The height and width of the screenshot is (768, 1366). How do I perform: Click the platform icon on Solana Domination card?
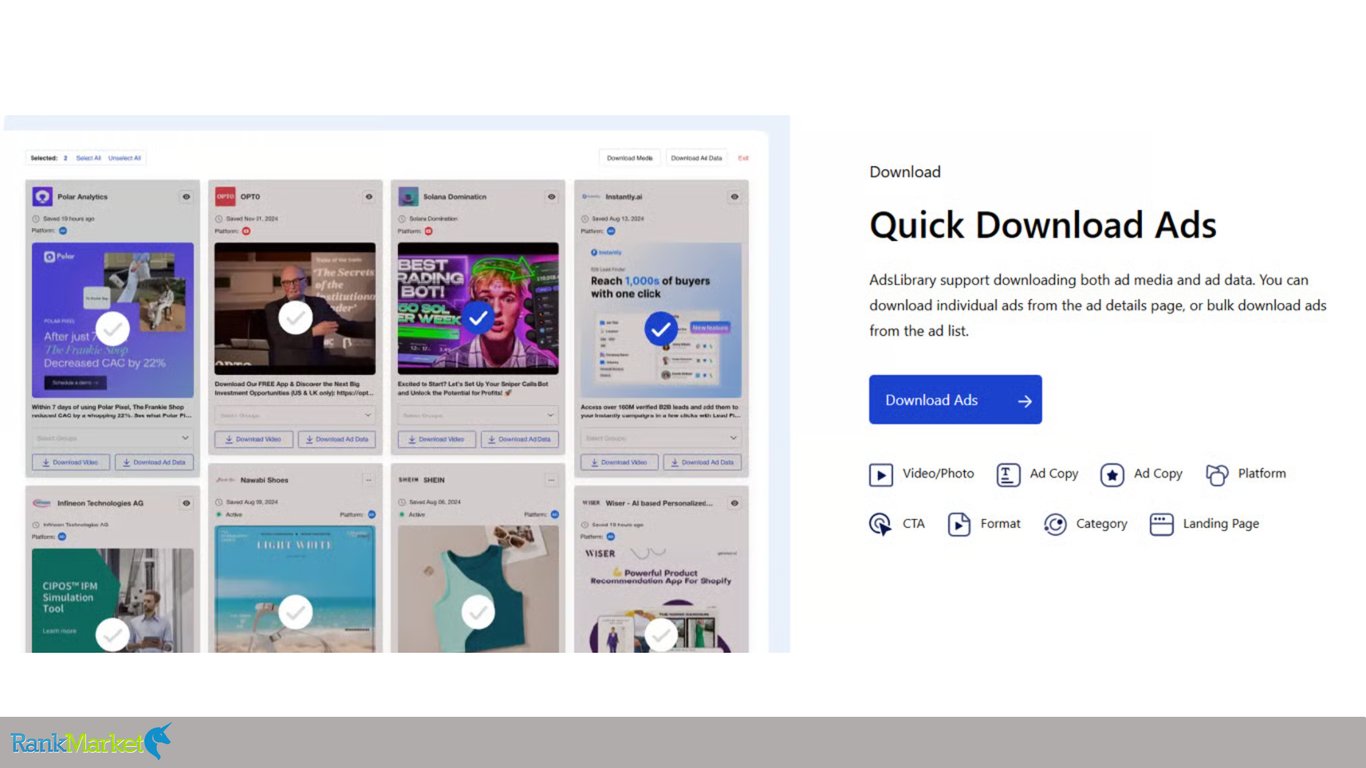point(429,231)
